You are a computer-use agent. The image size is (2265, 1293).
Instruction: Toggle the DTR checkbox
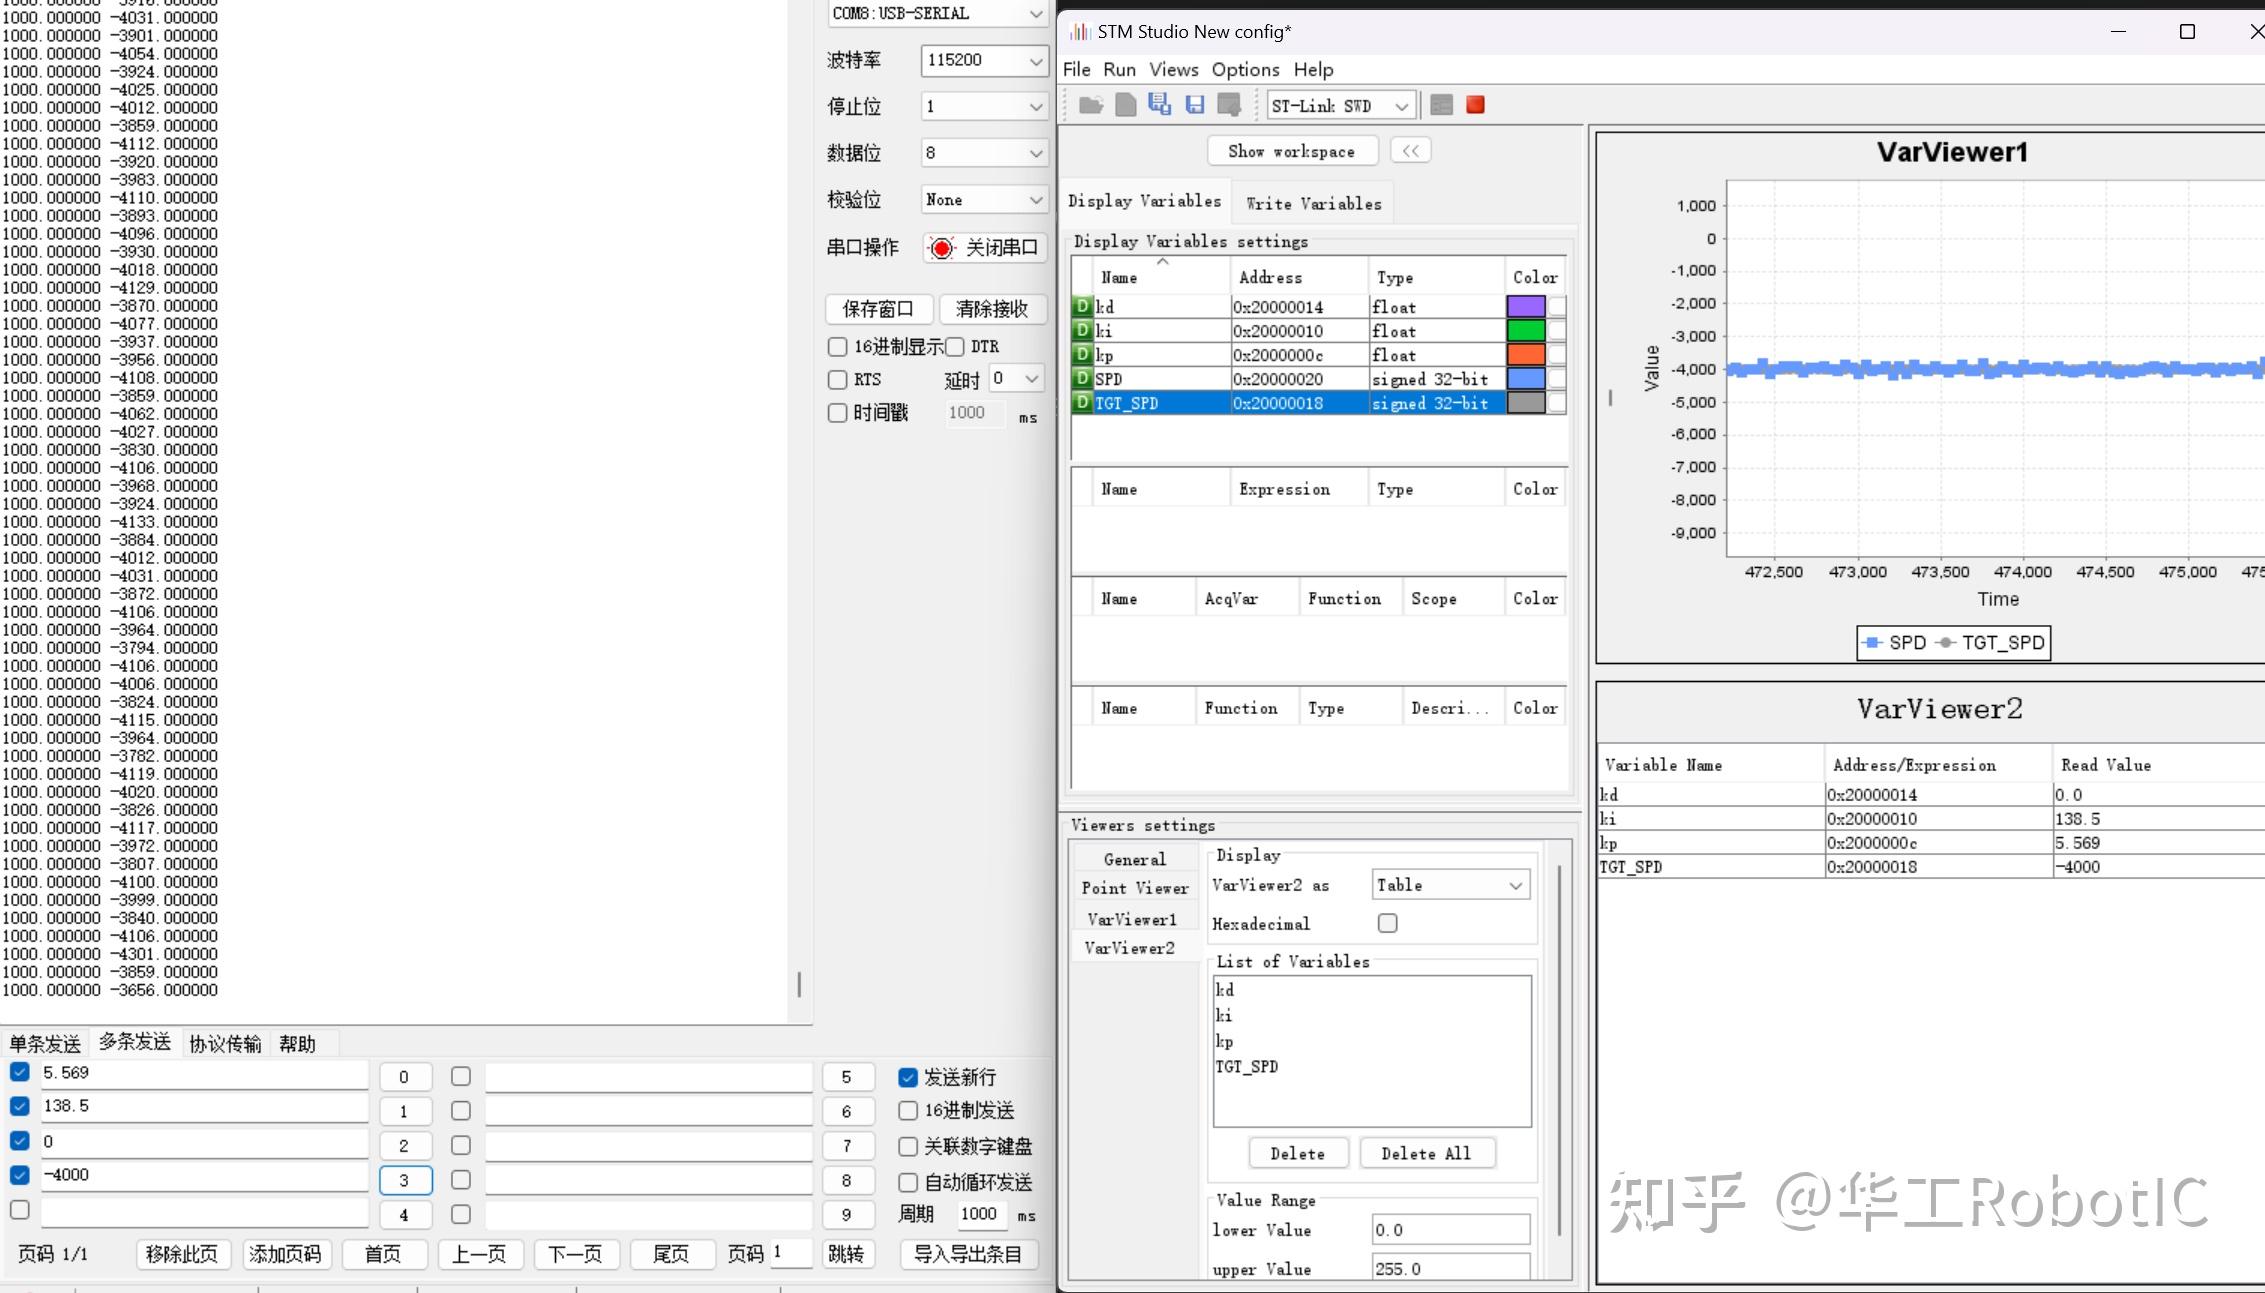955,346
